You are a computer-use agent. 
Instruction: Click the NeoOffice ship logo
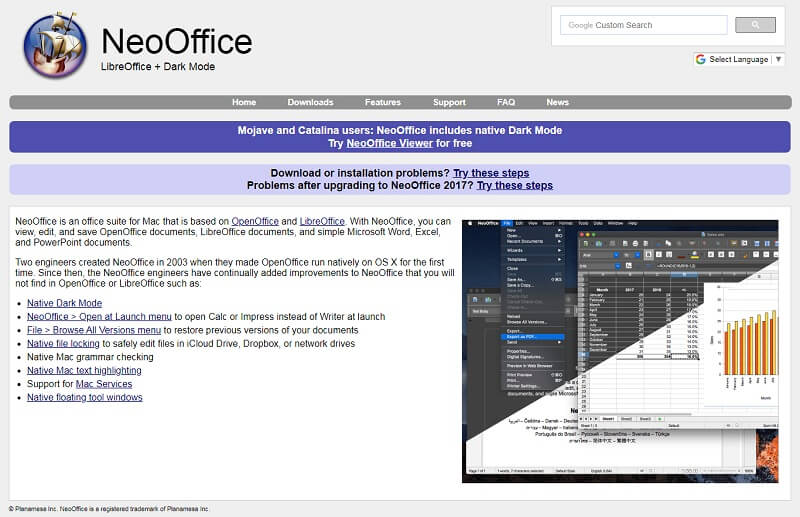[55, 45]
